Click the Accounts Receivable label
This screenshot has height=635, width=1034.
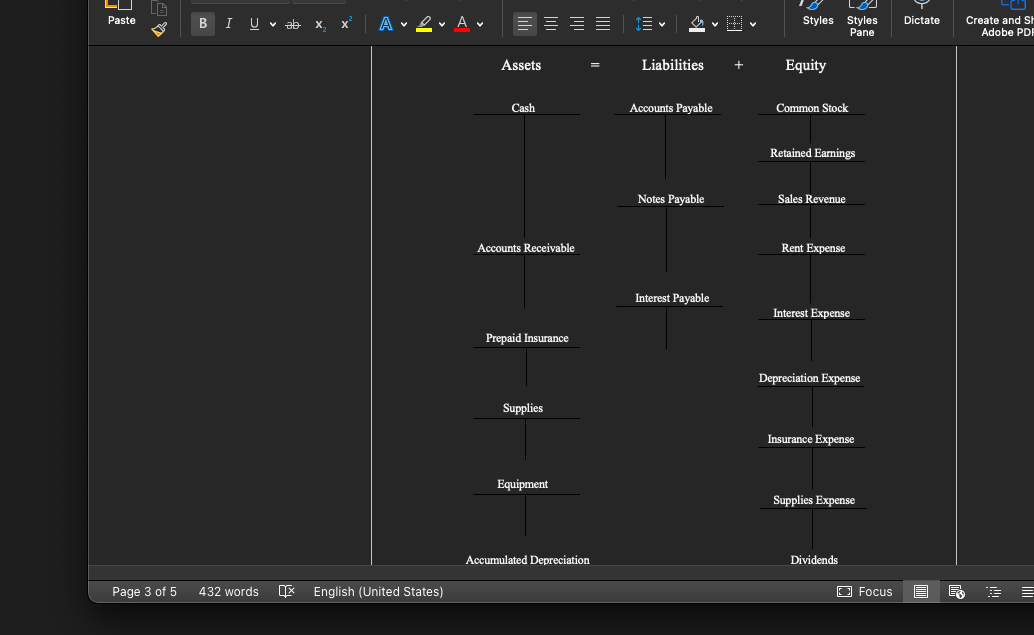526,248
